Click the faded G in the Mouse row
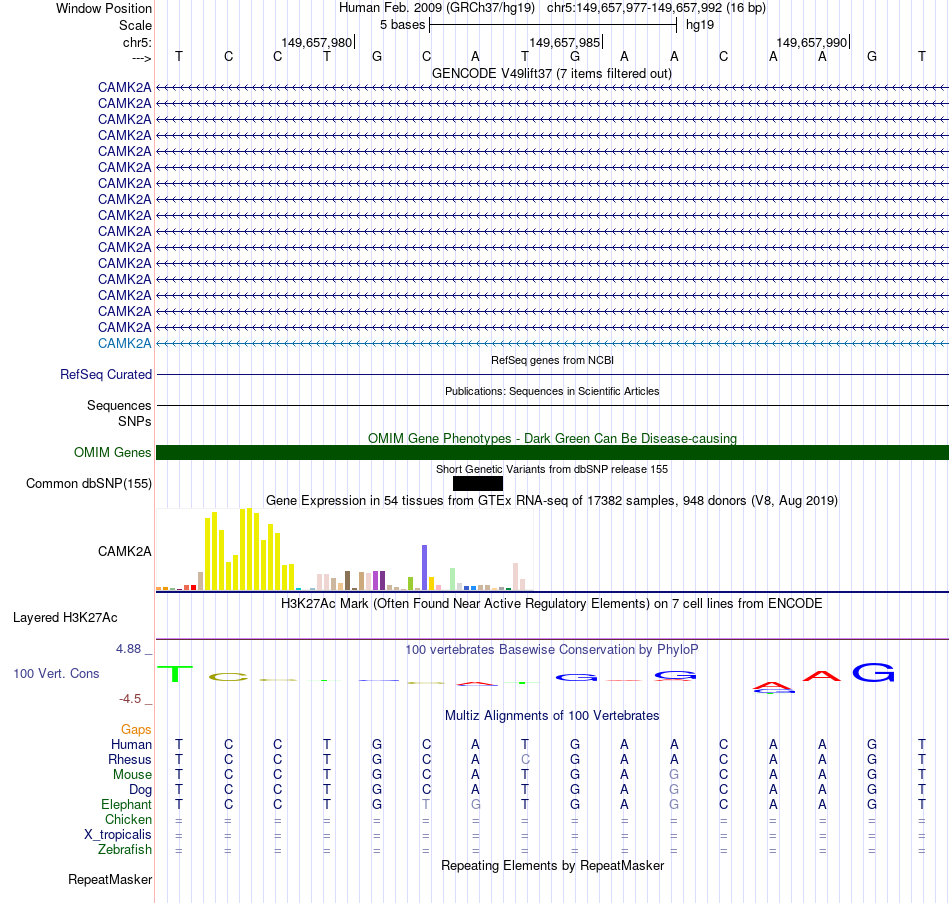950x903 pixels. tap(674, 775)
